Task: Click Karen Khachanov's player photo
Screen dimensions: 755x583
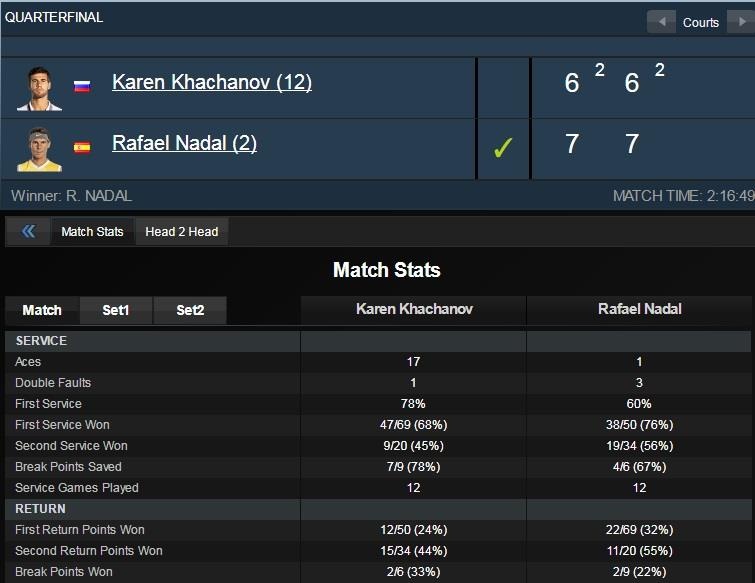Action: click(x=39, y=88)
